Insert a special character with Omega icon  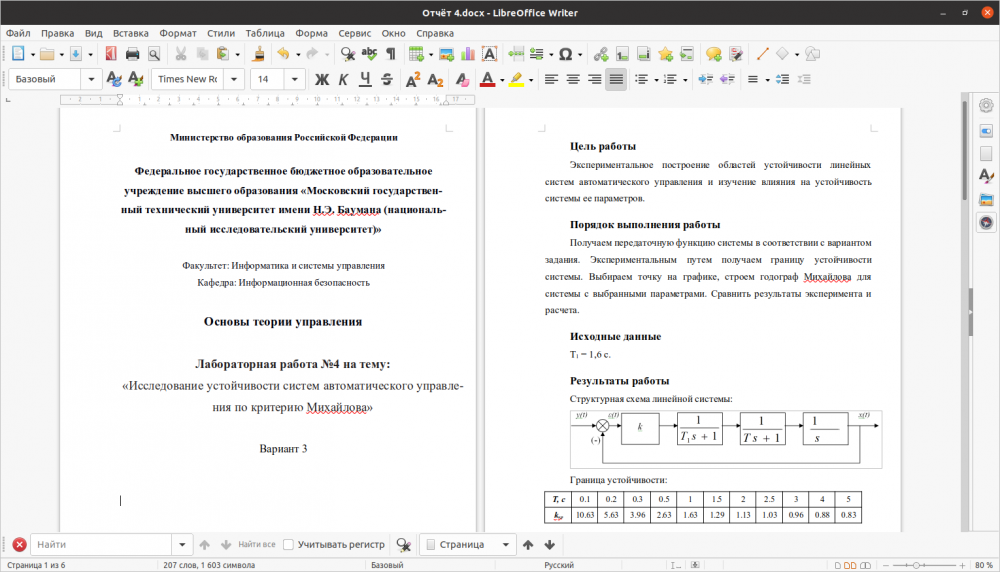565,54
